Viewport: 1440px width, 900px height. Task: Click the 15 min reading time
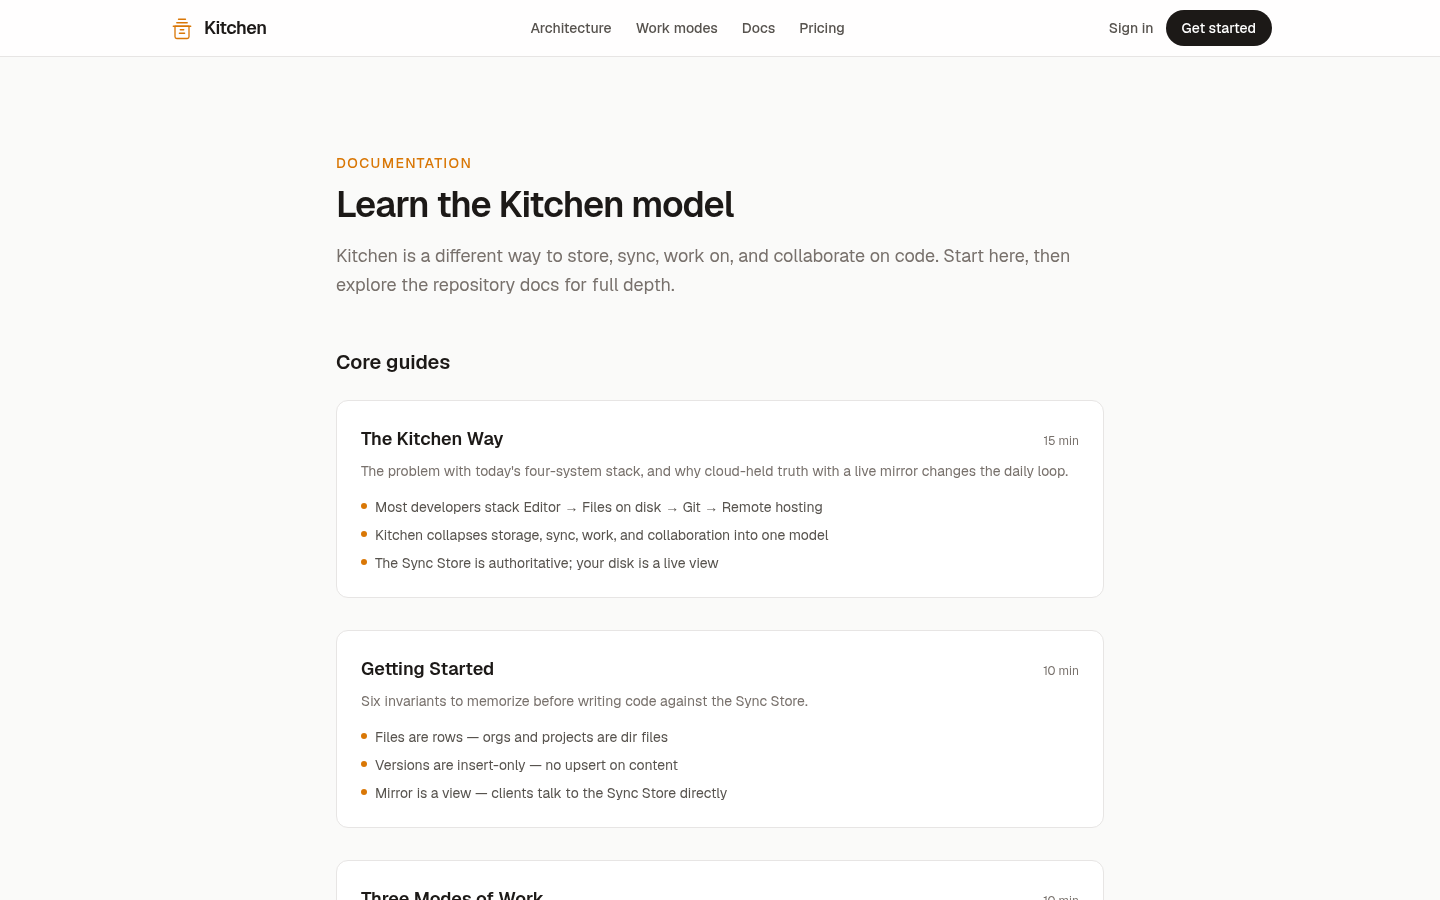1061,441
